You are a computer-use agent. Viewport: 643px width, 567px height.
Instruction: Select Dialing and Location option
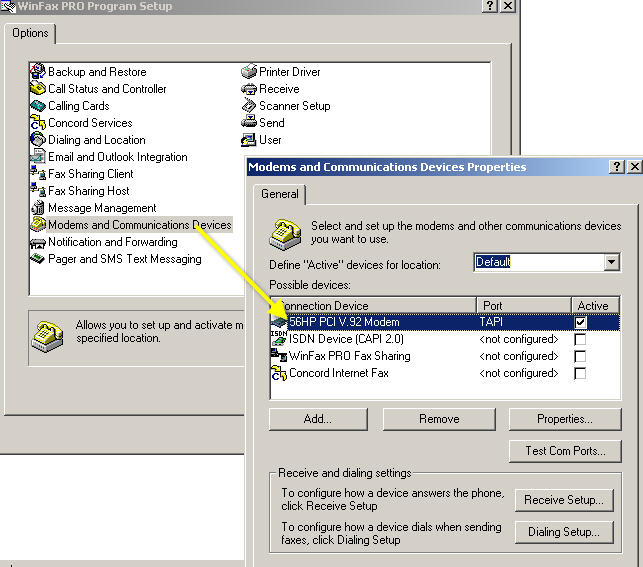97,140
